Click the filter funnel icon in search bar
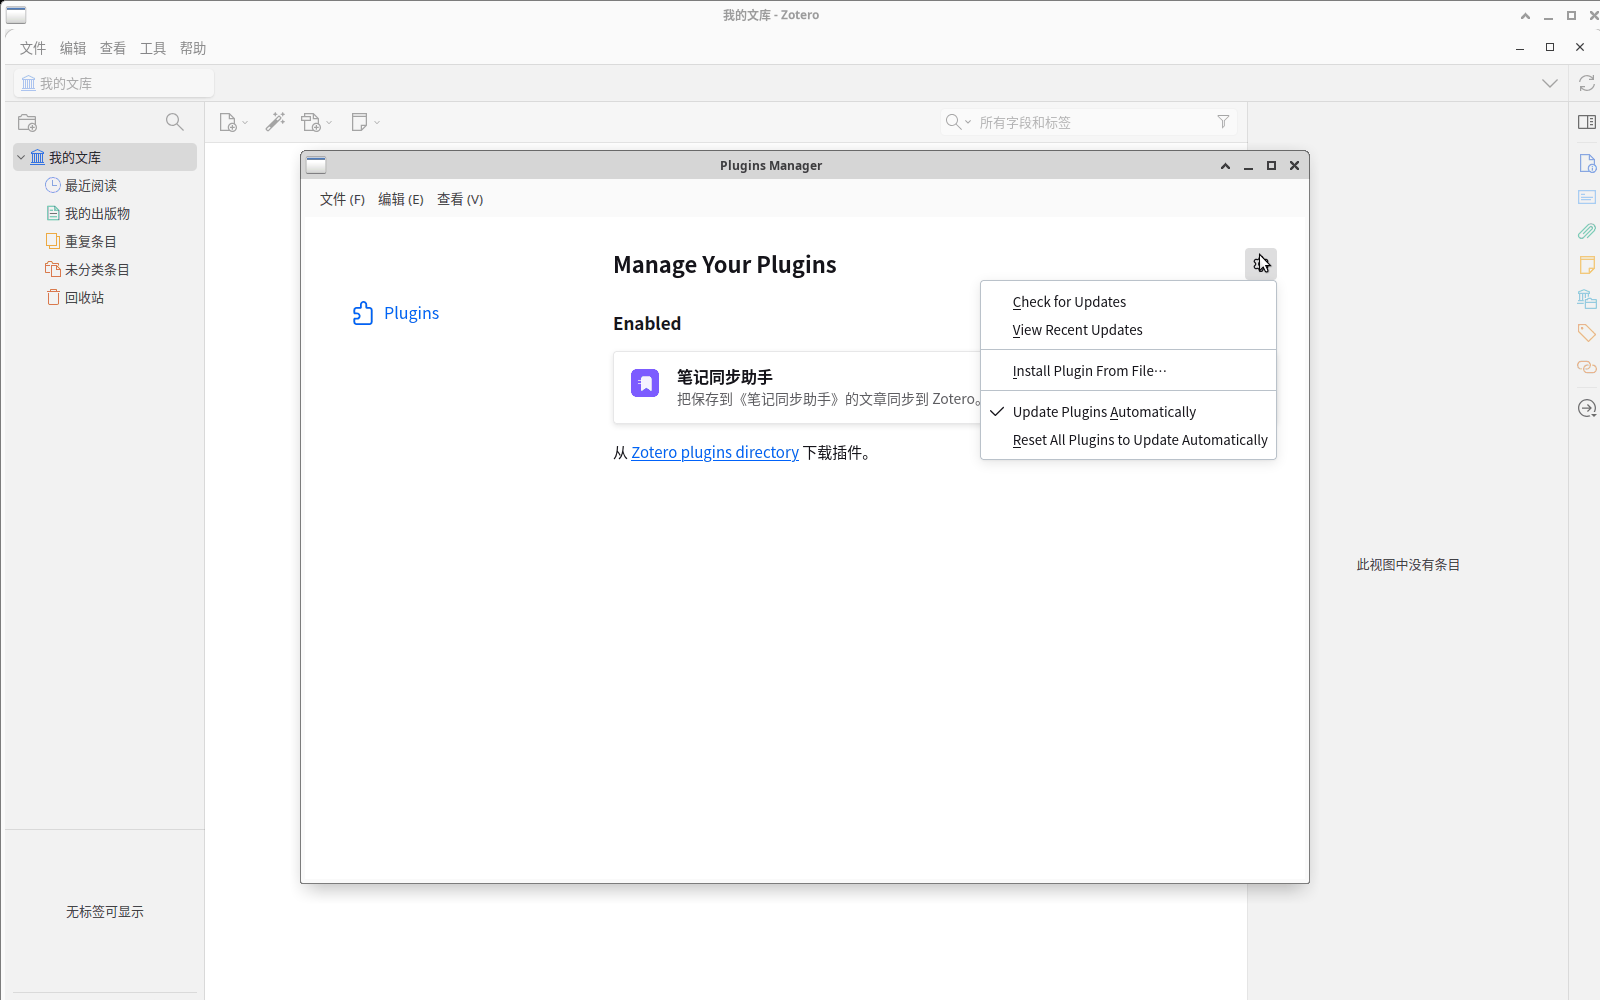 (1223, 122)
